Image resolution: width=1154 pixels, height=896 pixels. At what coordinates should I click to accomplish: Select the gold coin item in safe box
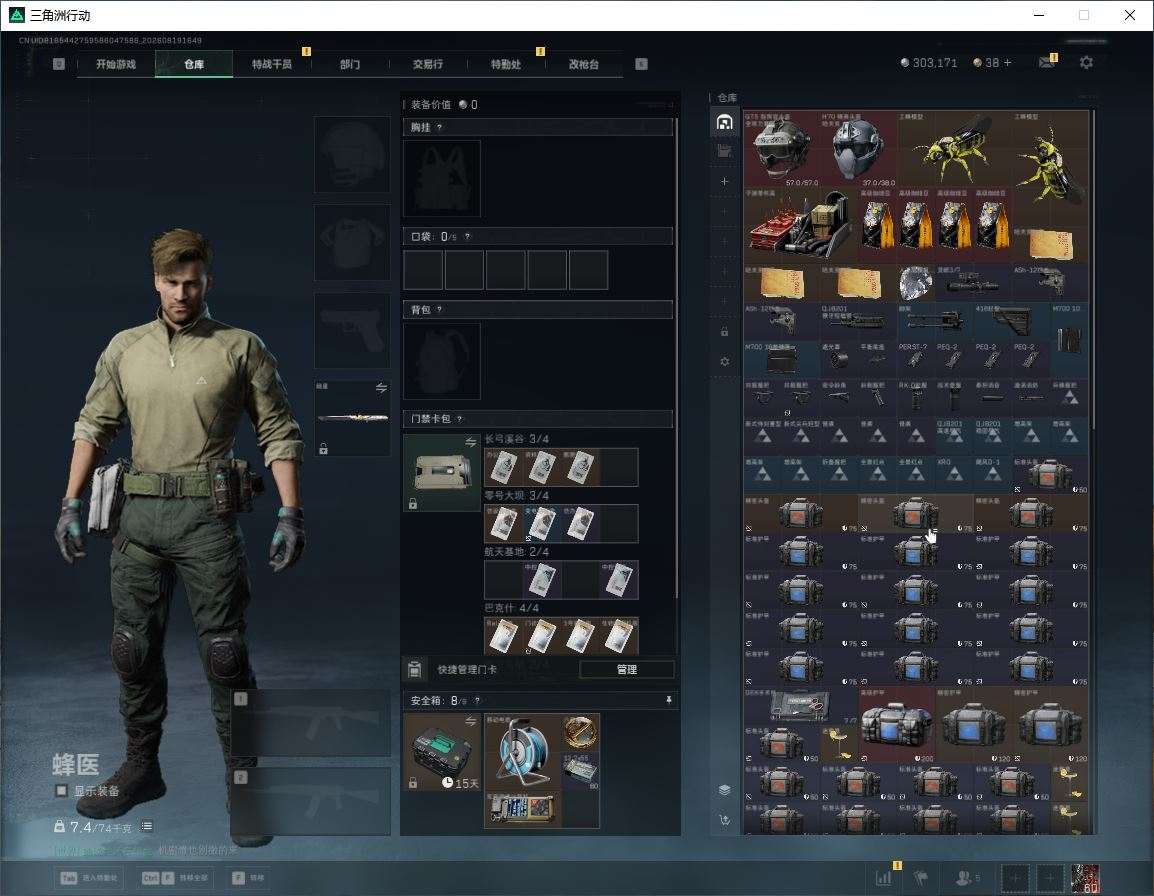pyautogui.click(x=580, y=733)
